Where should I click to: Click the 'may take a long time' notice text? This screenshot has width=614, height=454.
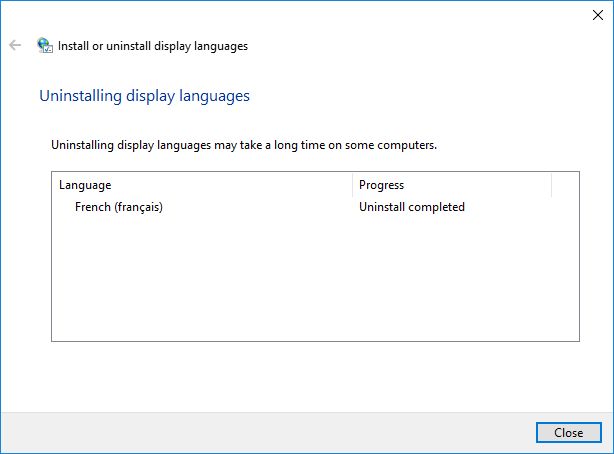(x=244, y=145)
